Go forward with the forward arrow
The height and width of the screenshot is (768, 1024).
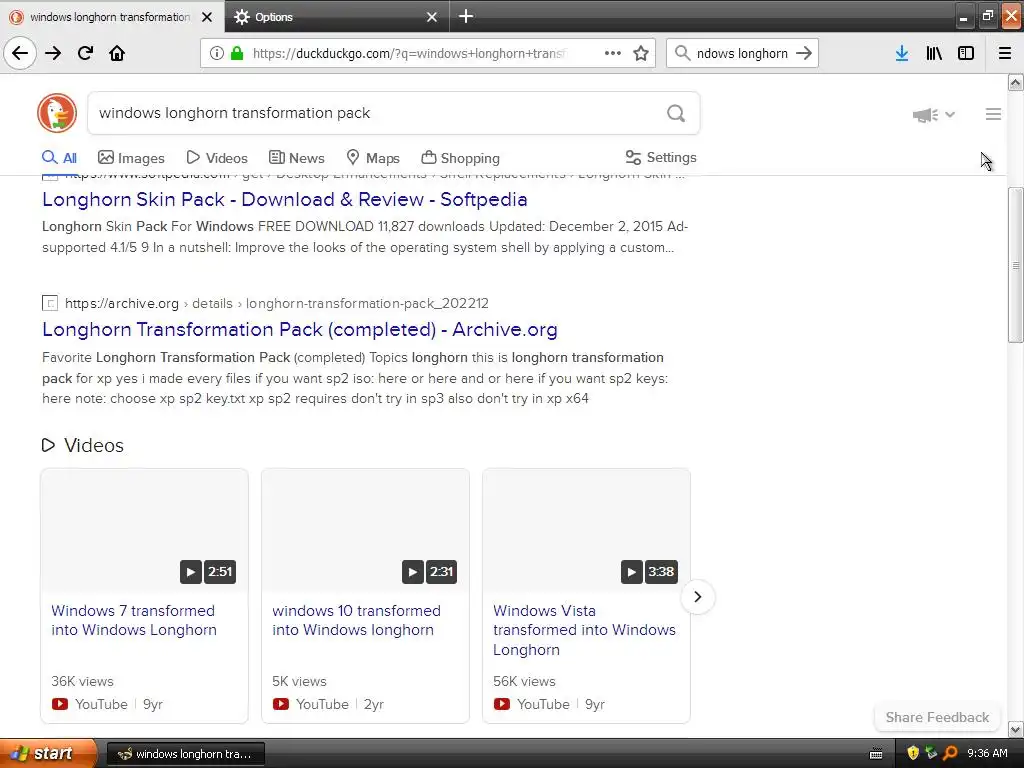53,53
